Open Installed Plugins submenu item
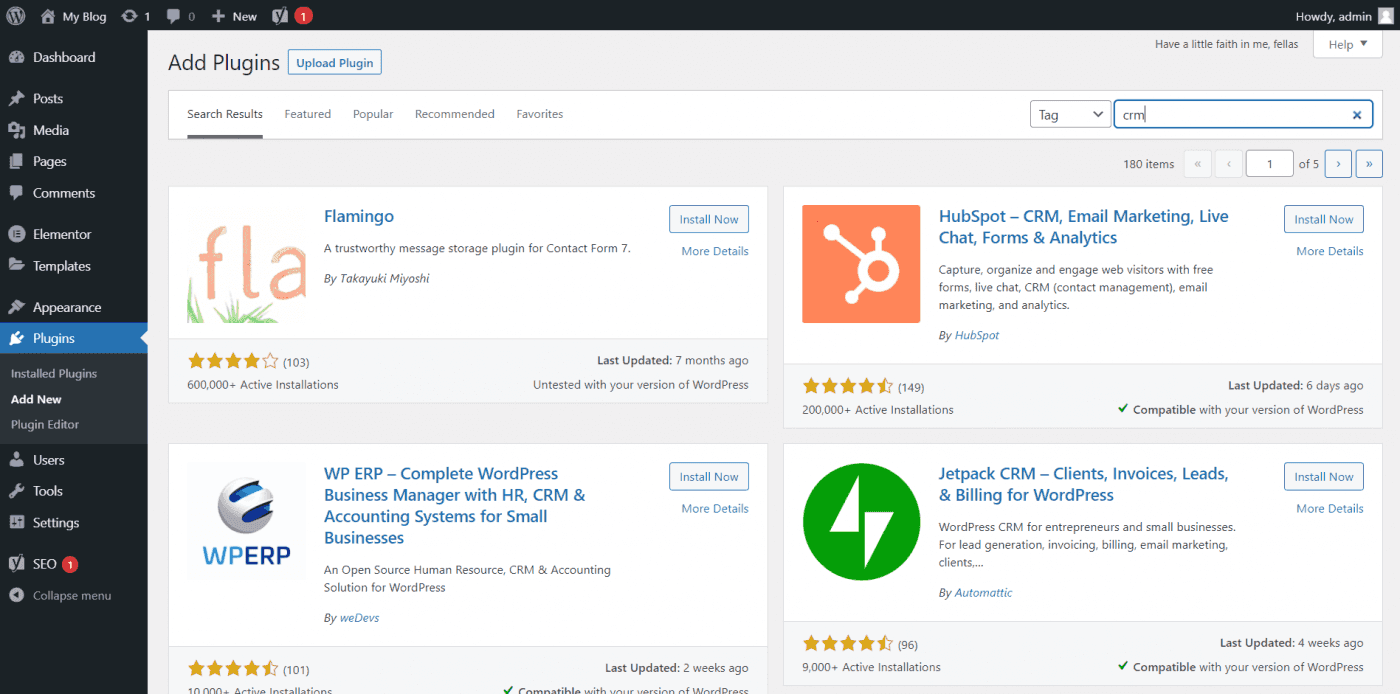Screen dimensions: 1400x694 54,374
